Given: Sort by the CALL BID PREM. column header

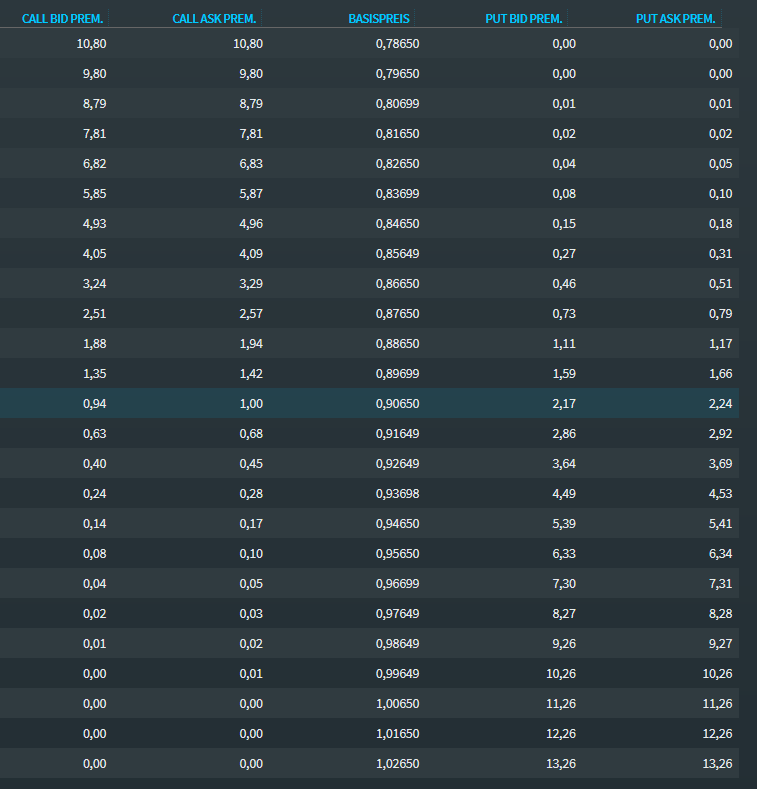Looking at the screenshot, I should coord(63,19).
